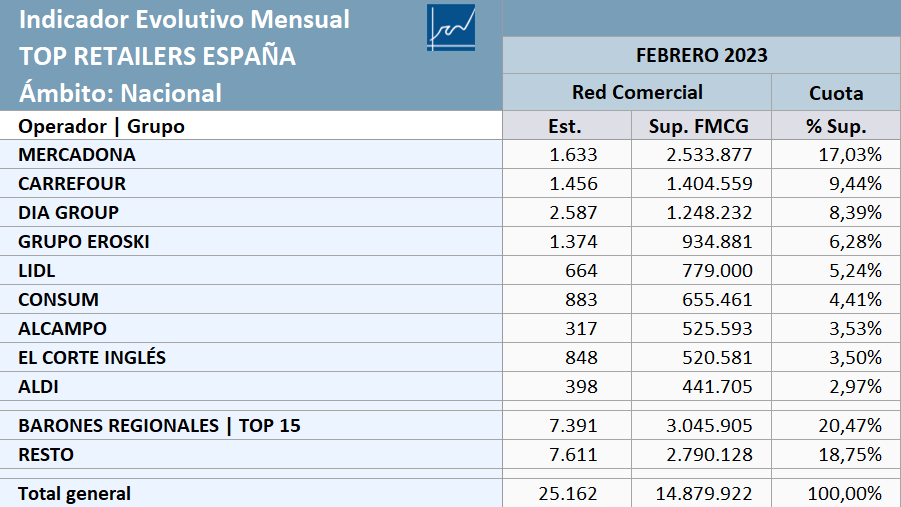
Task: Select ALDI store count 398
Action: point(581,386)
